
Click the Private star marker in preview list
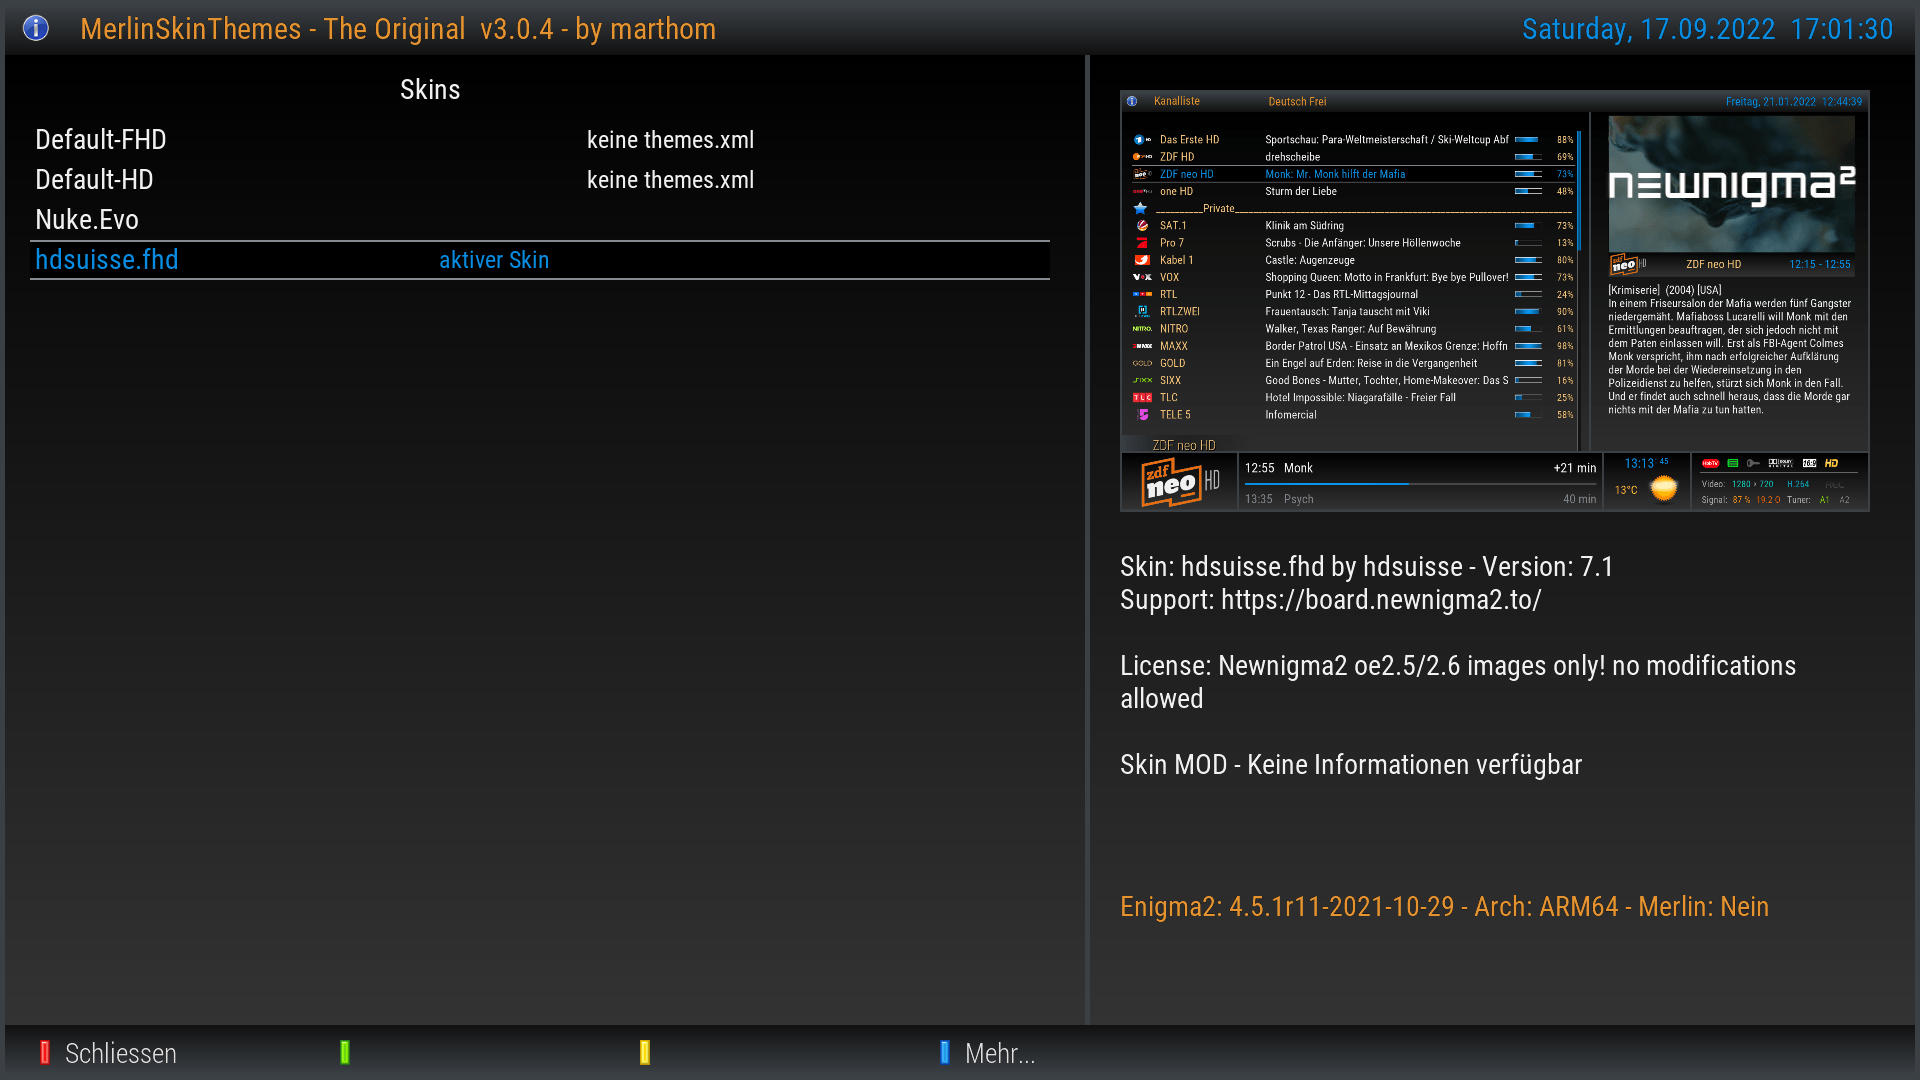[1140, 208]
